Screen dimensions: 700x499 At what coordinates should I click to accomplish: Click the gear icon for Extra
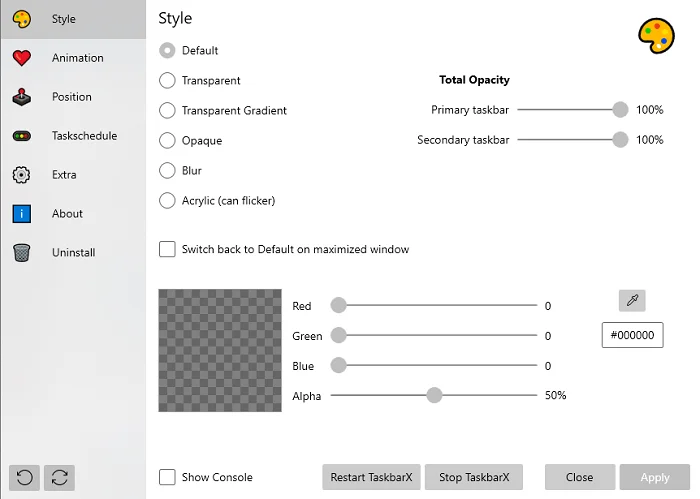(x=22, y=175)
